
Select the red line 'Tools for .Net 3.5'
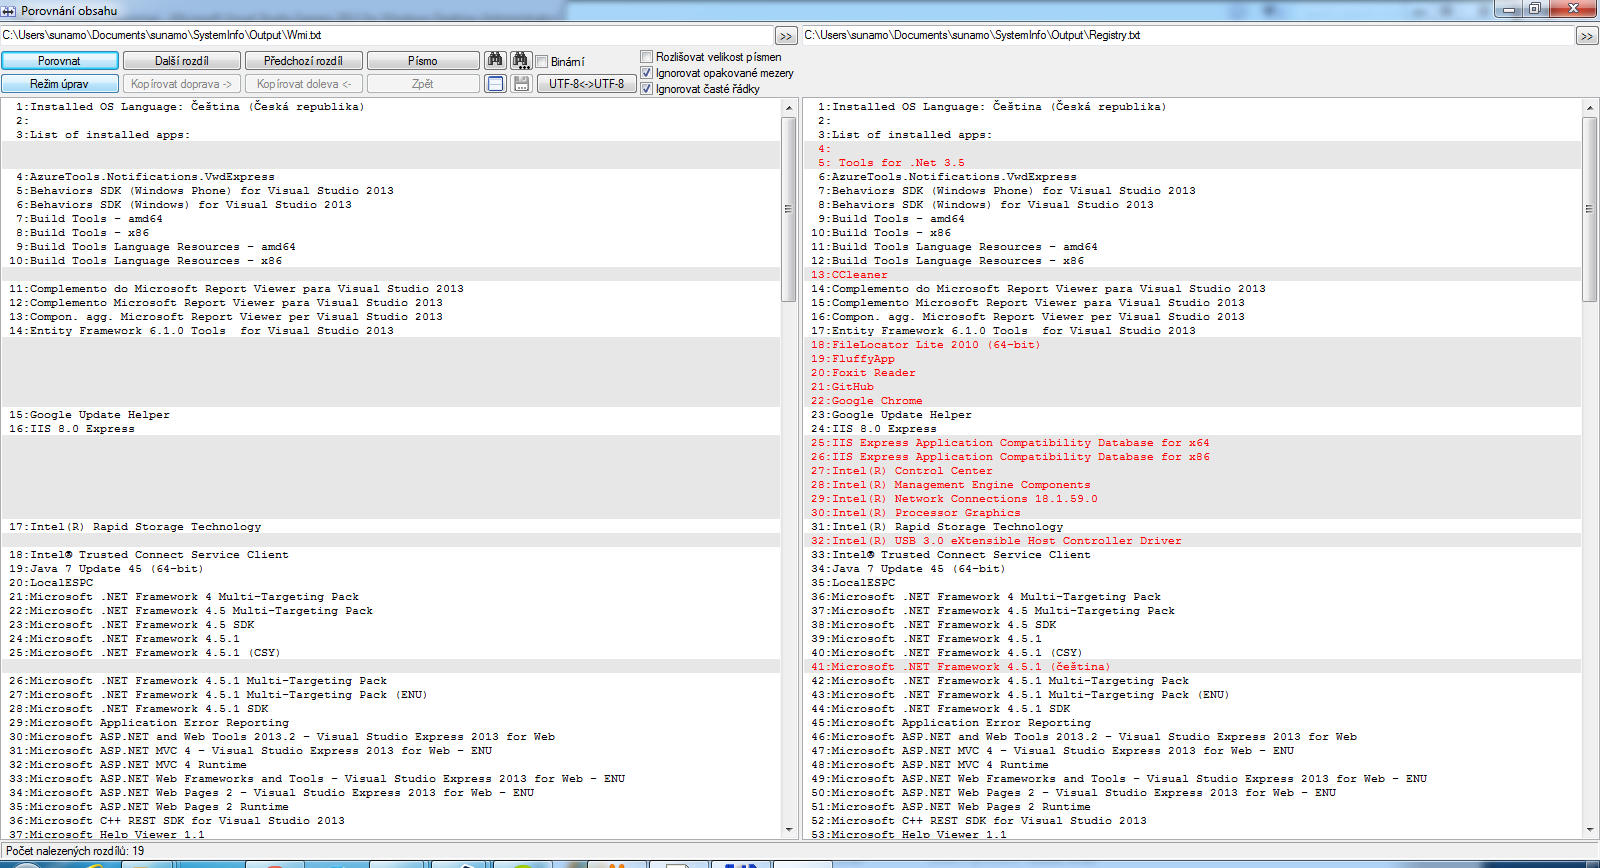point(1192,163)
